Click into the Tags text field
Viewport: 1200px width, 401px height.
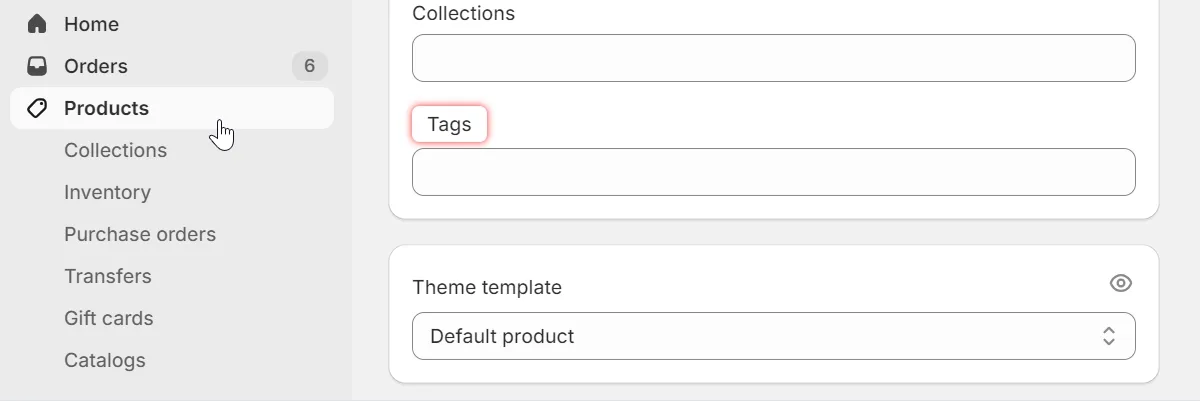(773, 172)
